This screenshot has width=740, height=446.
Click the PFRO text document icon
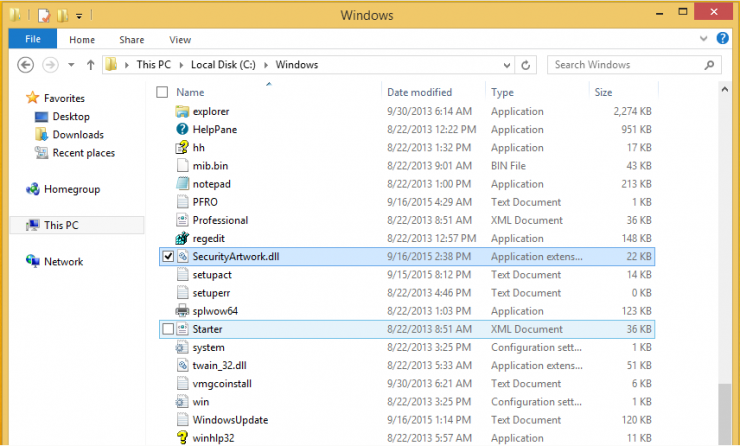click(182, 202)
